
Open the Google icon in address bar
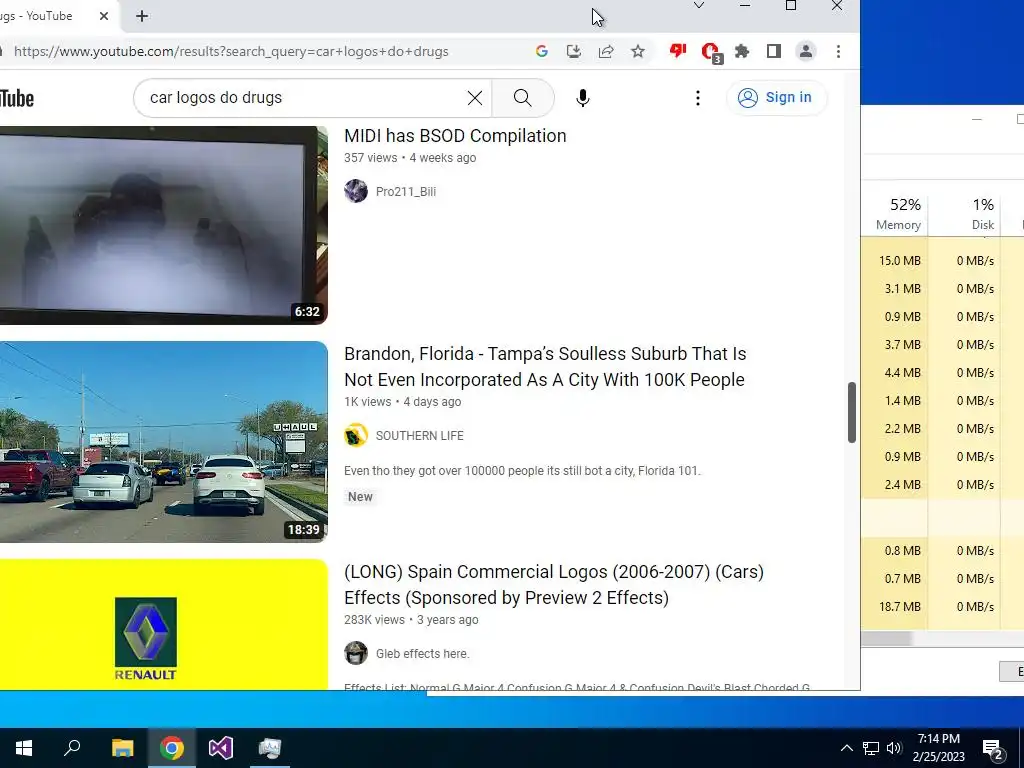coord(541,51)
